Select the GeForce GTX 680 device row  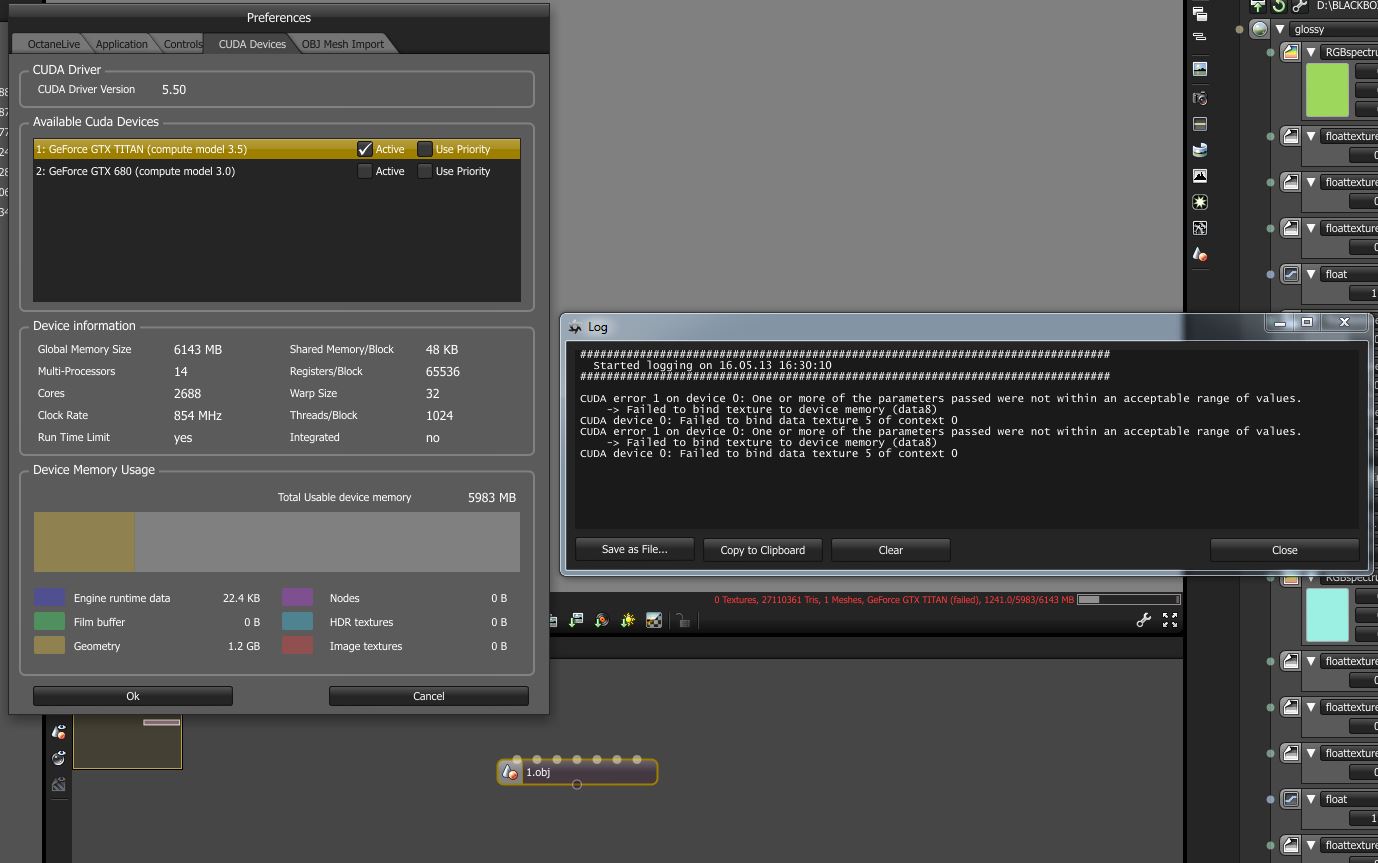click(277, 171)
